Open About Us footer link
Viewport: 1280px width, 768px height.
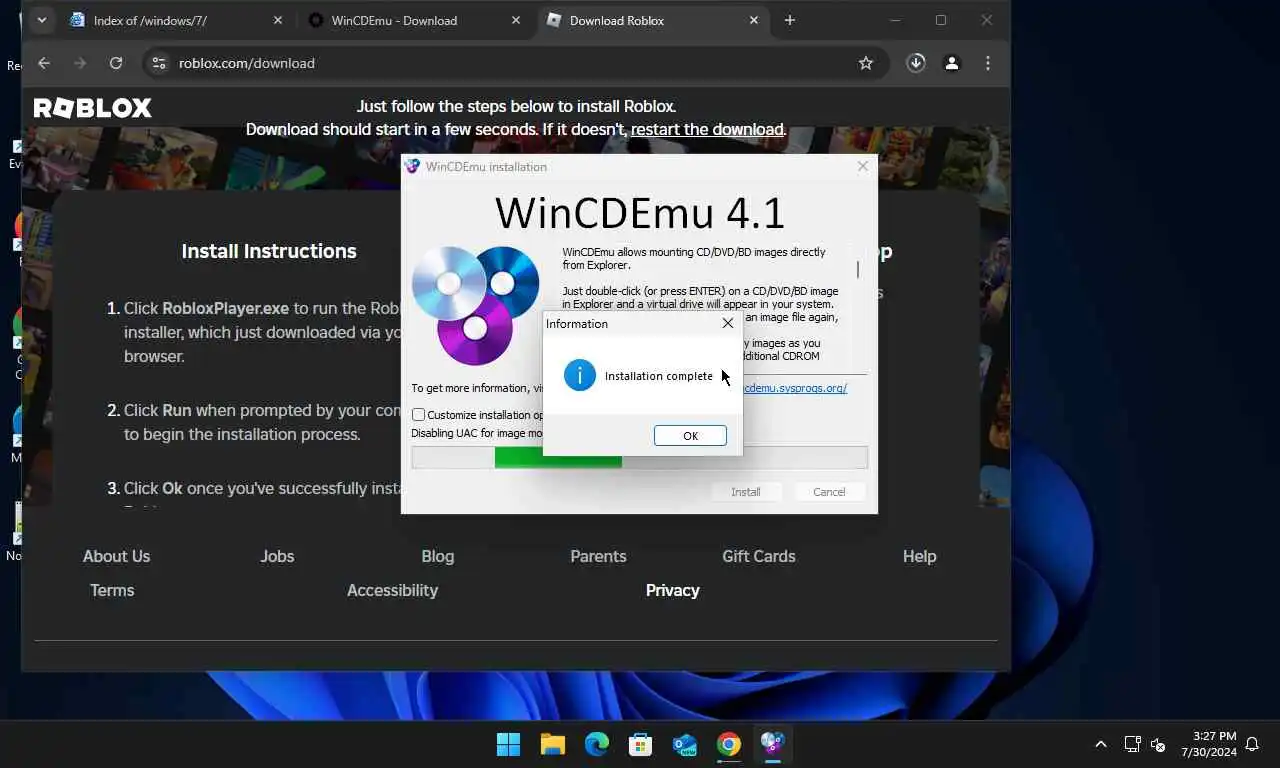point(116,556)
